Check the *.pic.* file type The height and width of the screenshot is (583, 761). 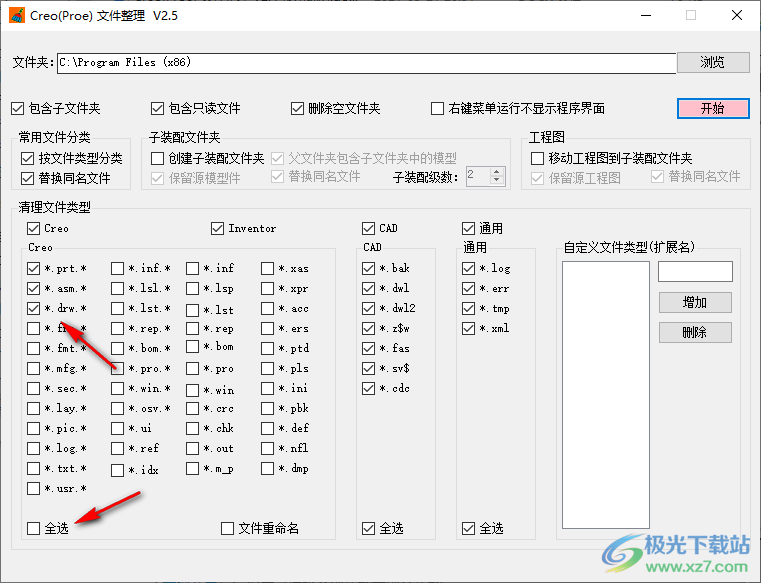(33, 428)
